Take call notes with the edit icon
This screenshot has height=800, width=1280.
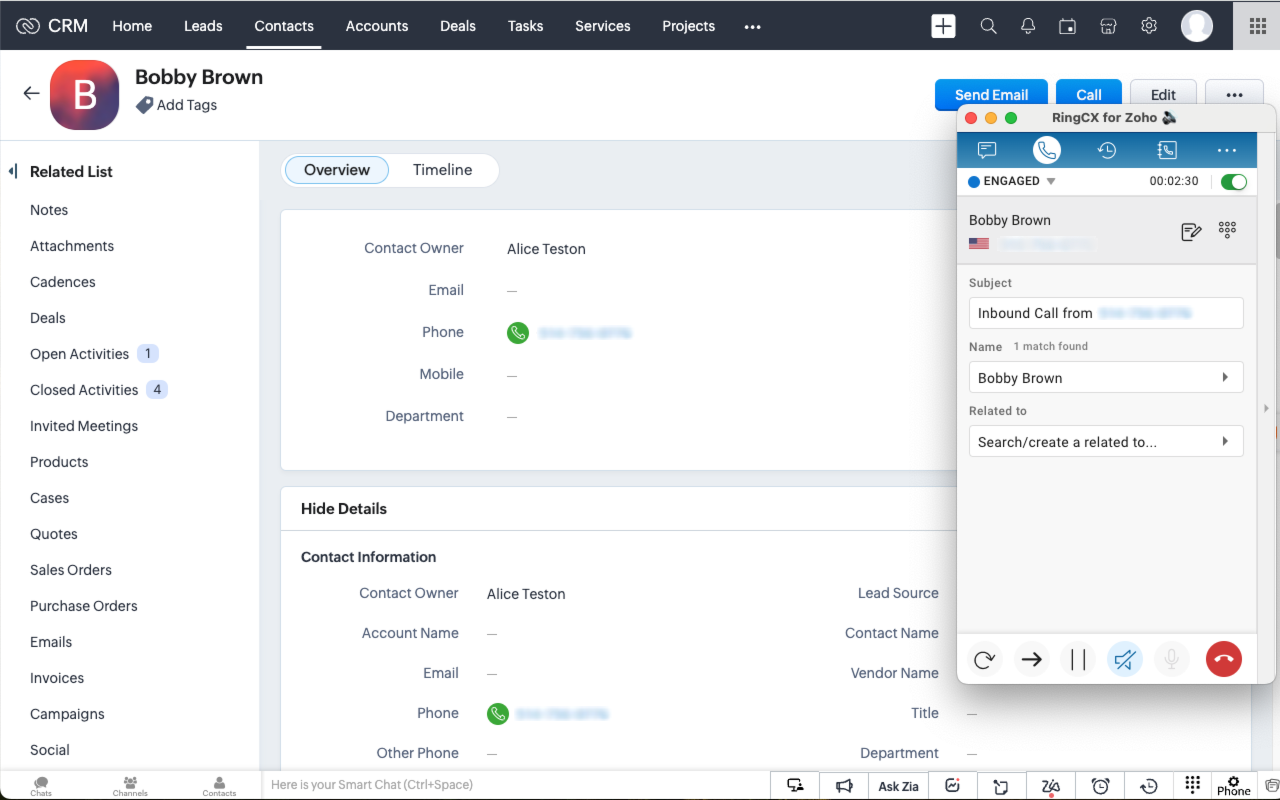pyautogui.click(x=1190, y=230)
